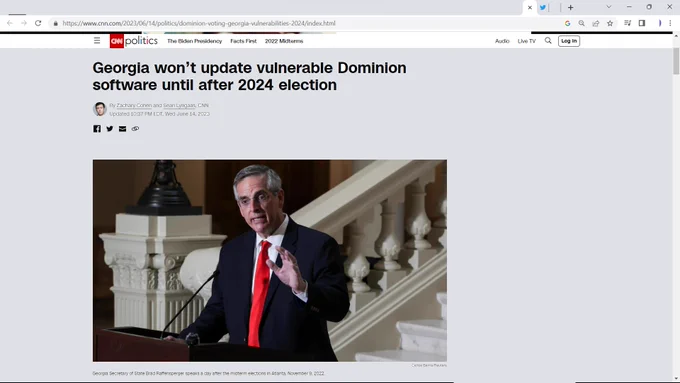Open the Facts First section
Viewport: 680px width, 383px height.
(x=243, y=41)
